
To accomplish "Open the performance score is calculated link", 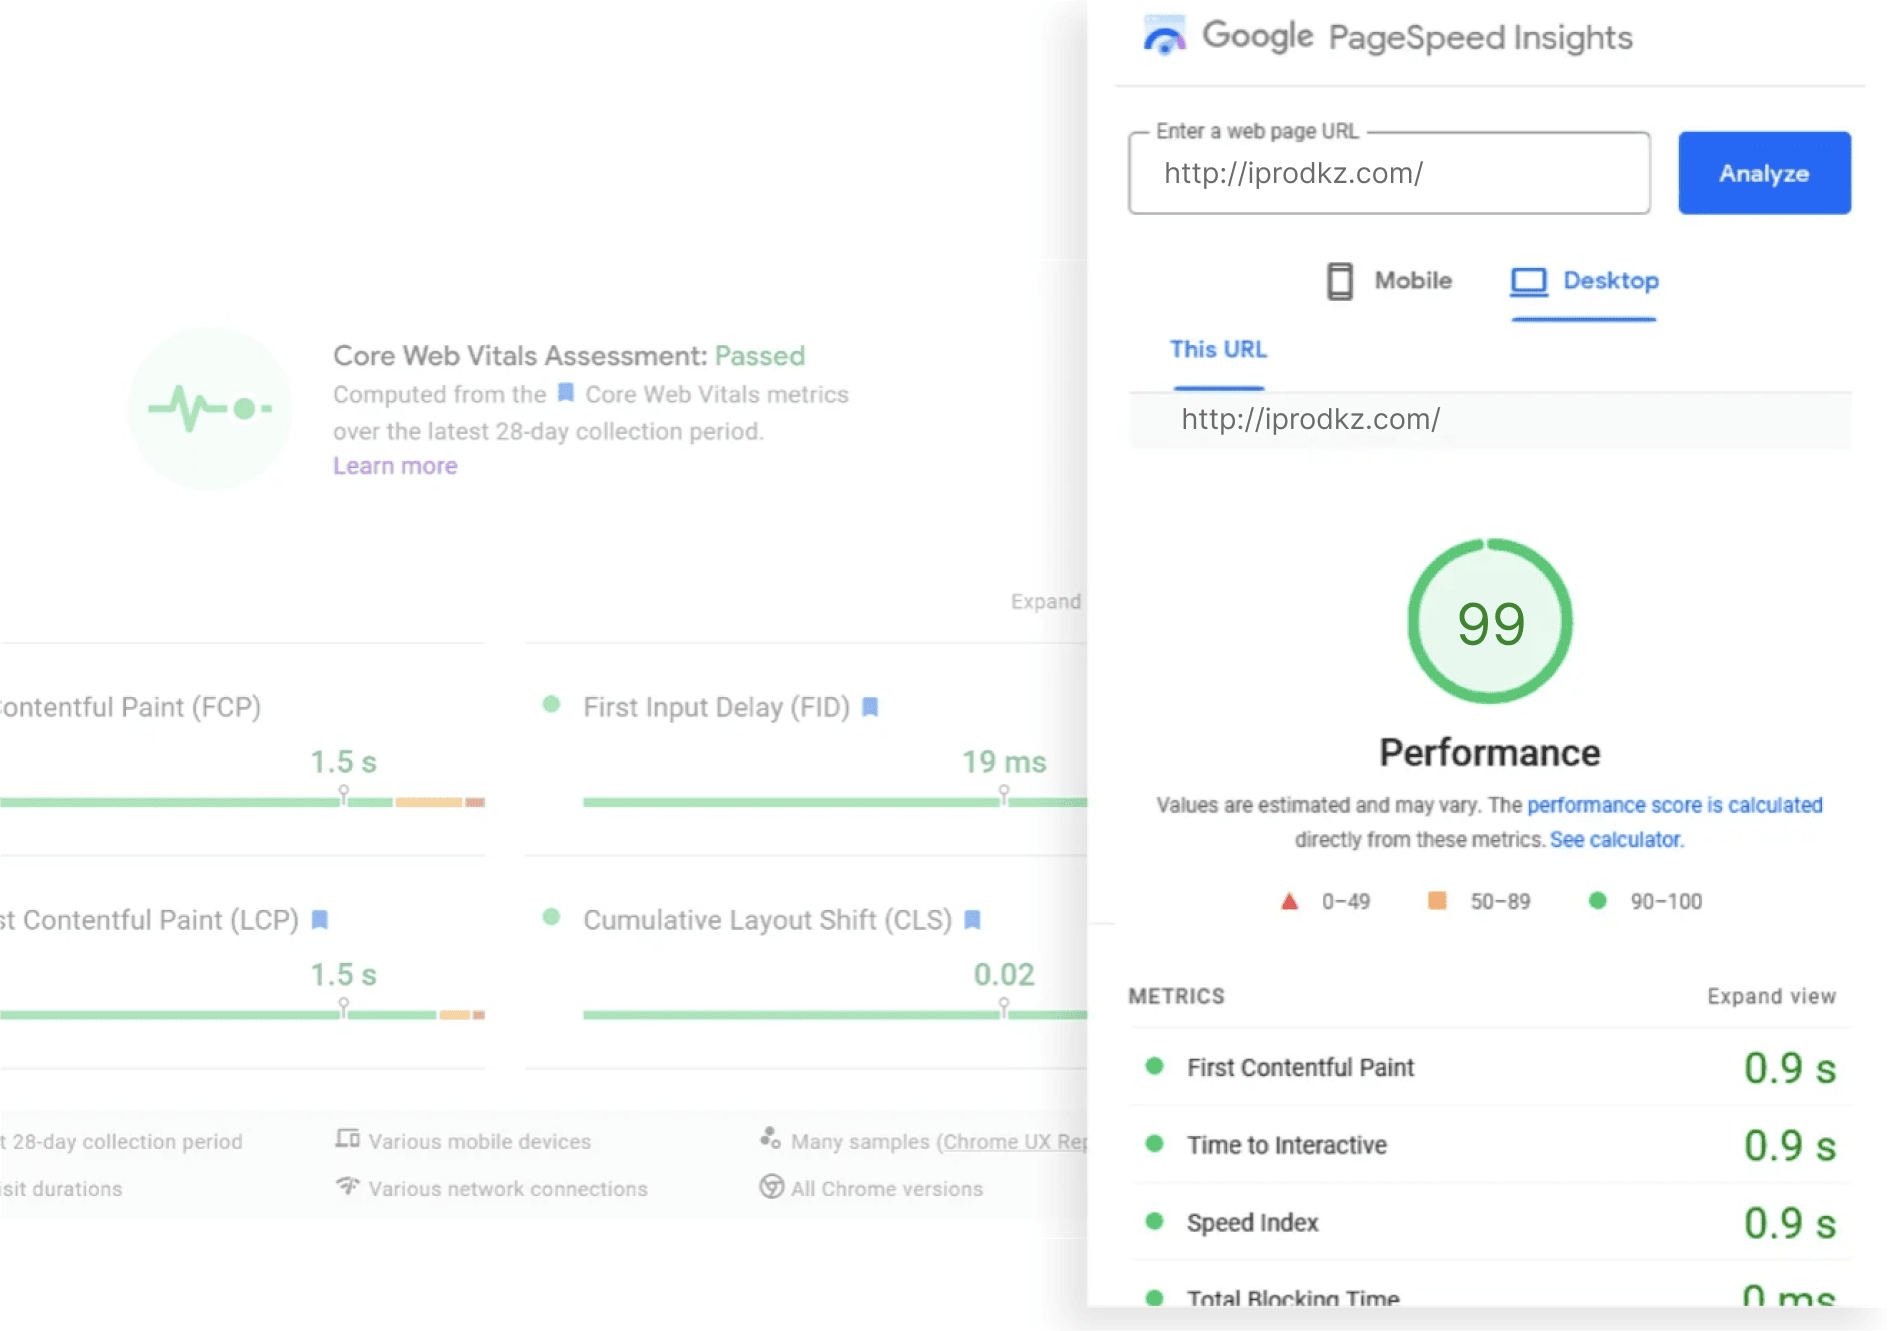I will (x=1675, y=805).
